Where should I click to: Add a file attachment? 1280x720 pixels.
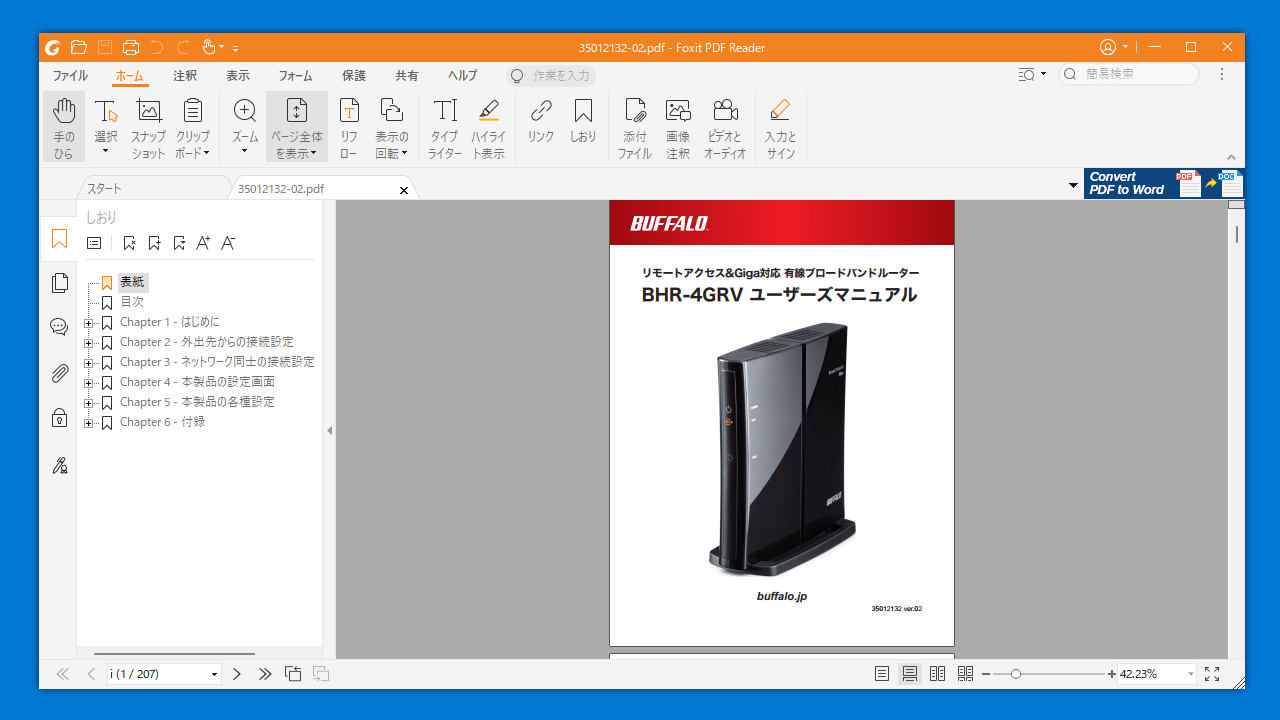(x=634, y=128)
